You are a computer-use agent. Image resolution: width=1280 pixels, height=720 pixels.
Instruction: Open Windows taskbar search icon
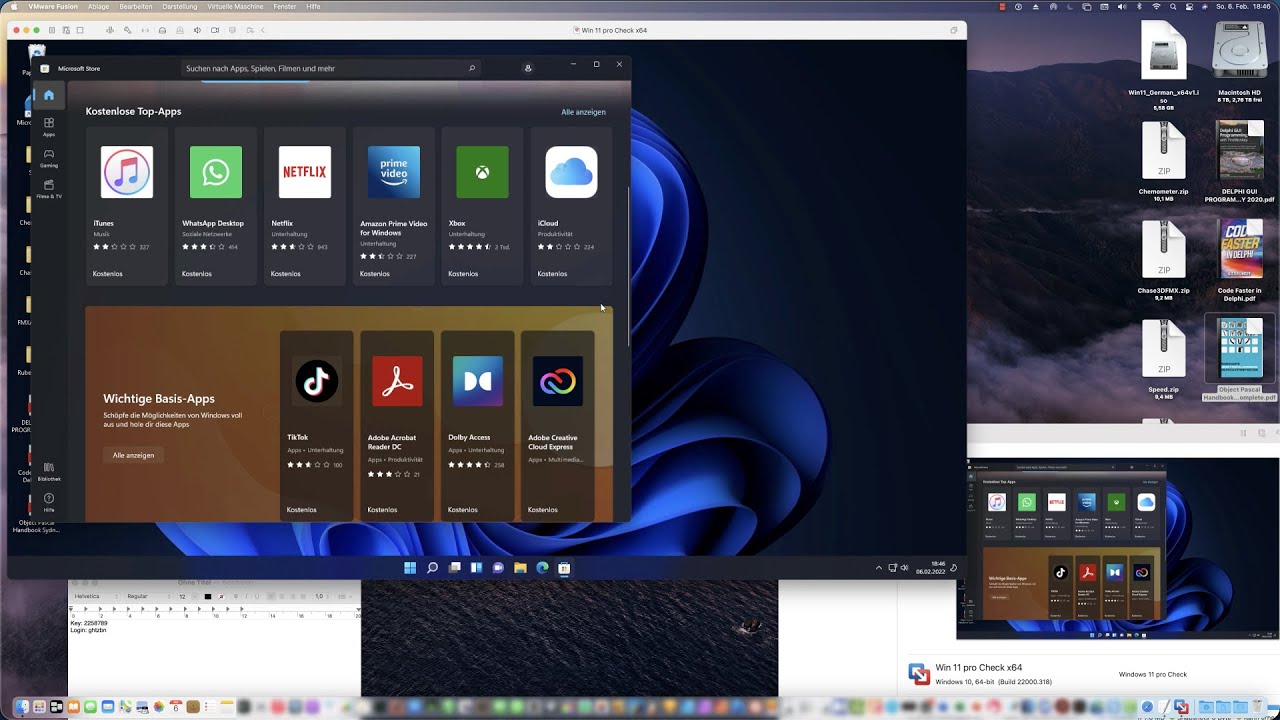432,568
